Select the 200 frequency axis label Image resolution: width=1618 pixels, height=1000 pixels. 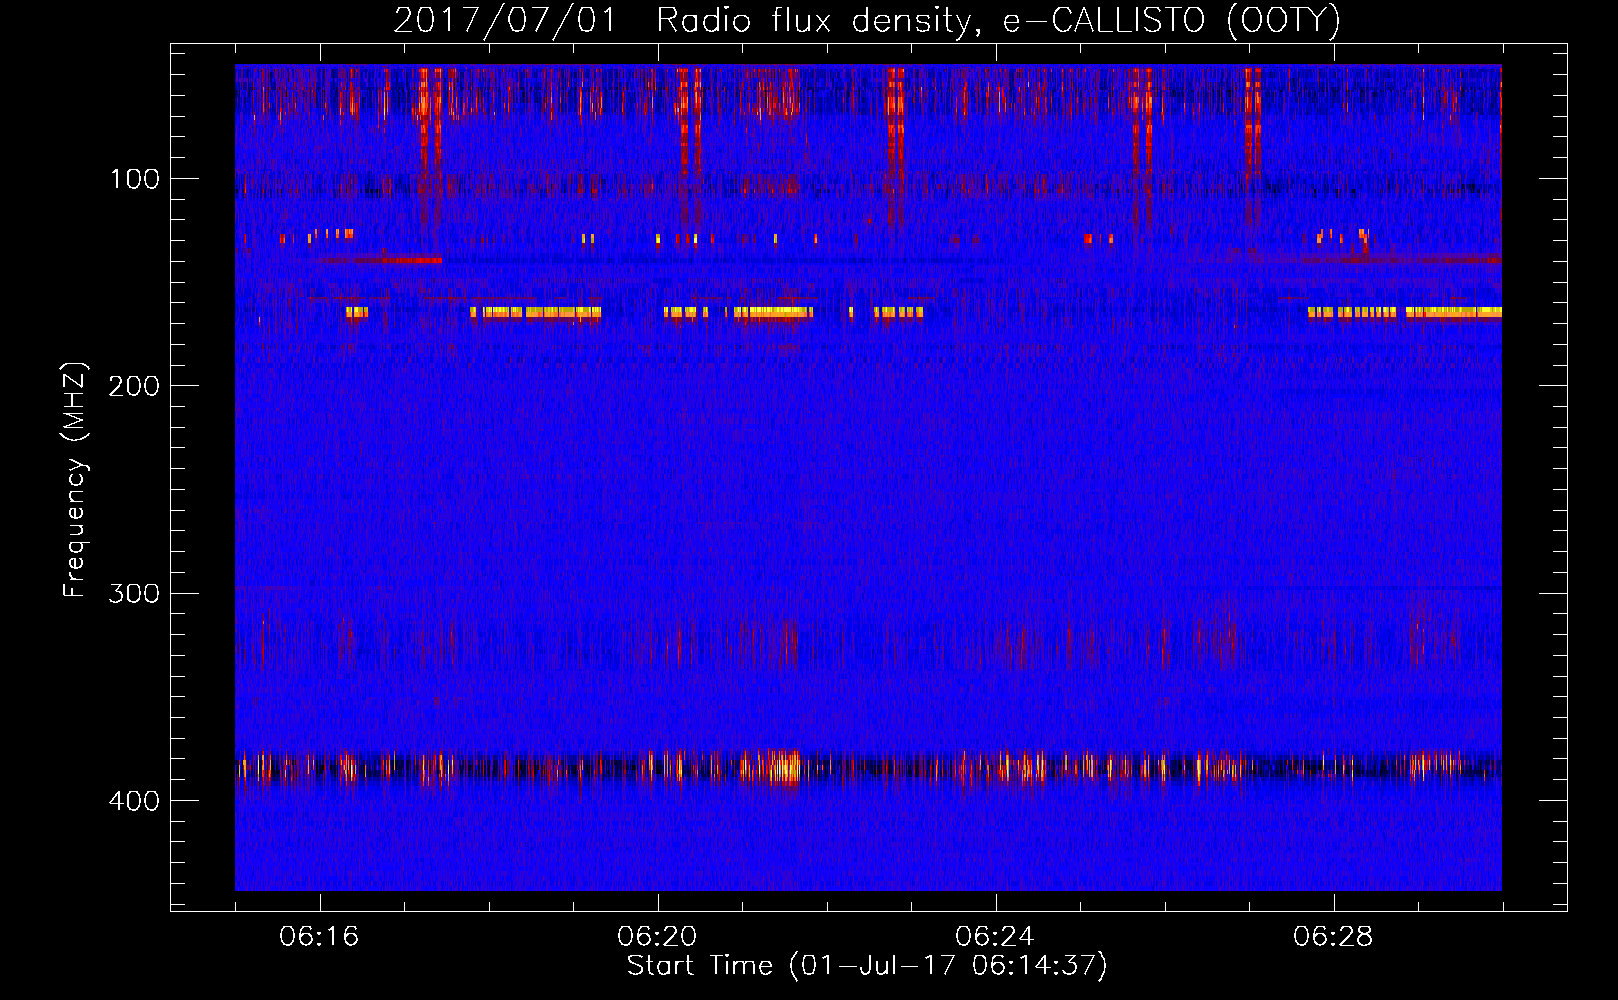[134, 386]
